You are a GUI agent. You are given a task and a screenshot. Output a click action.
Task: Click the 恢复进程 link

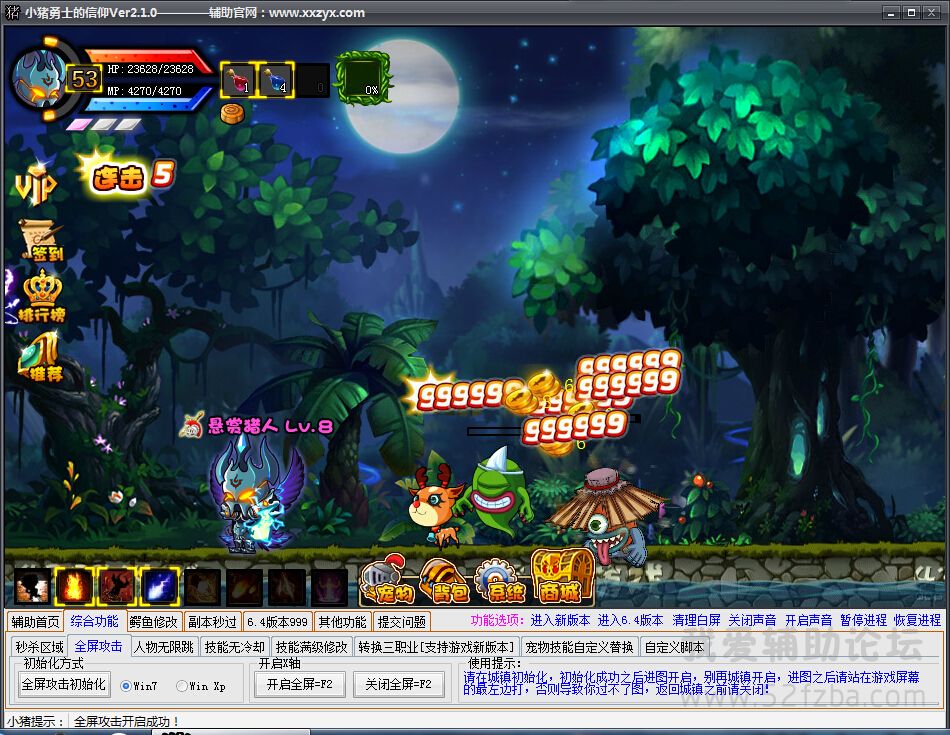coord(917,620)
